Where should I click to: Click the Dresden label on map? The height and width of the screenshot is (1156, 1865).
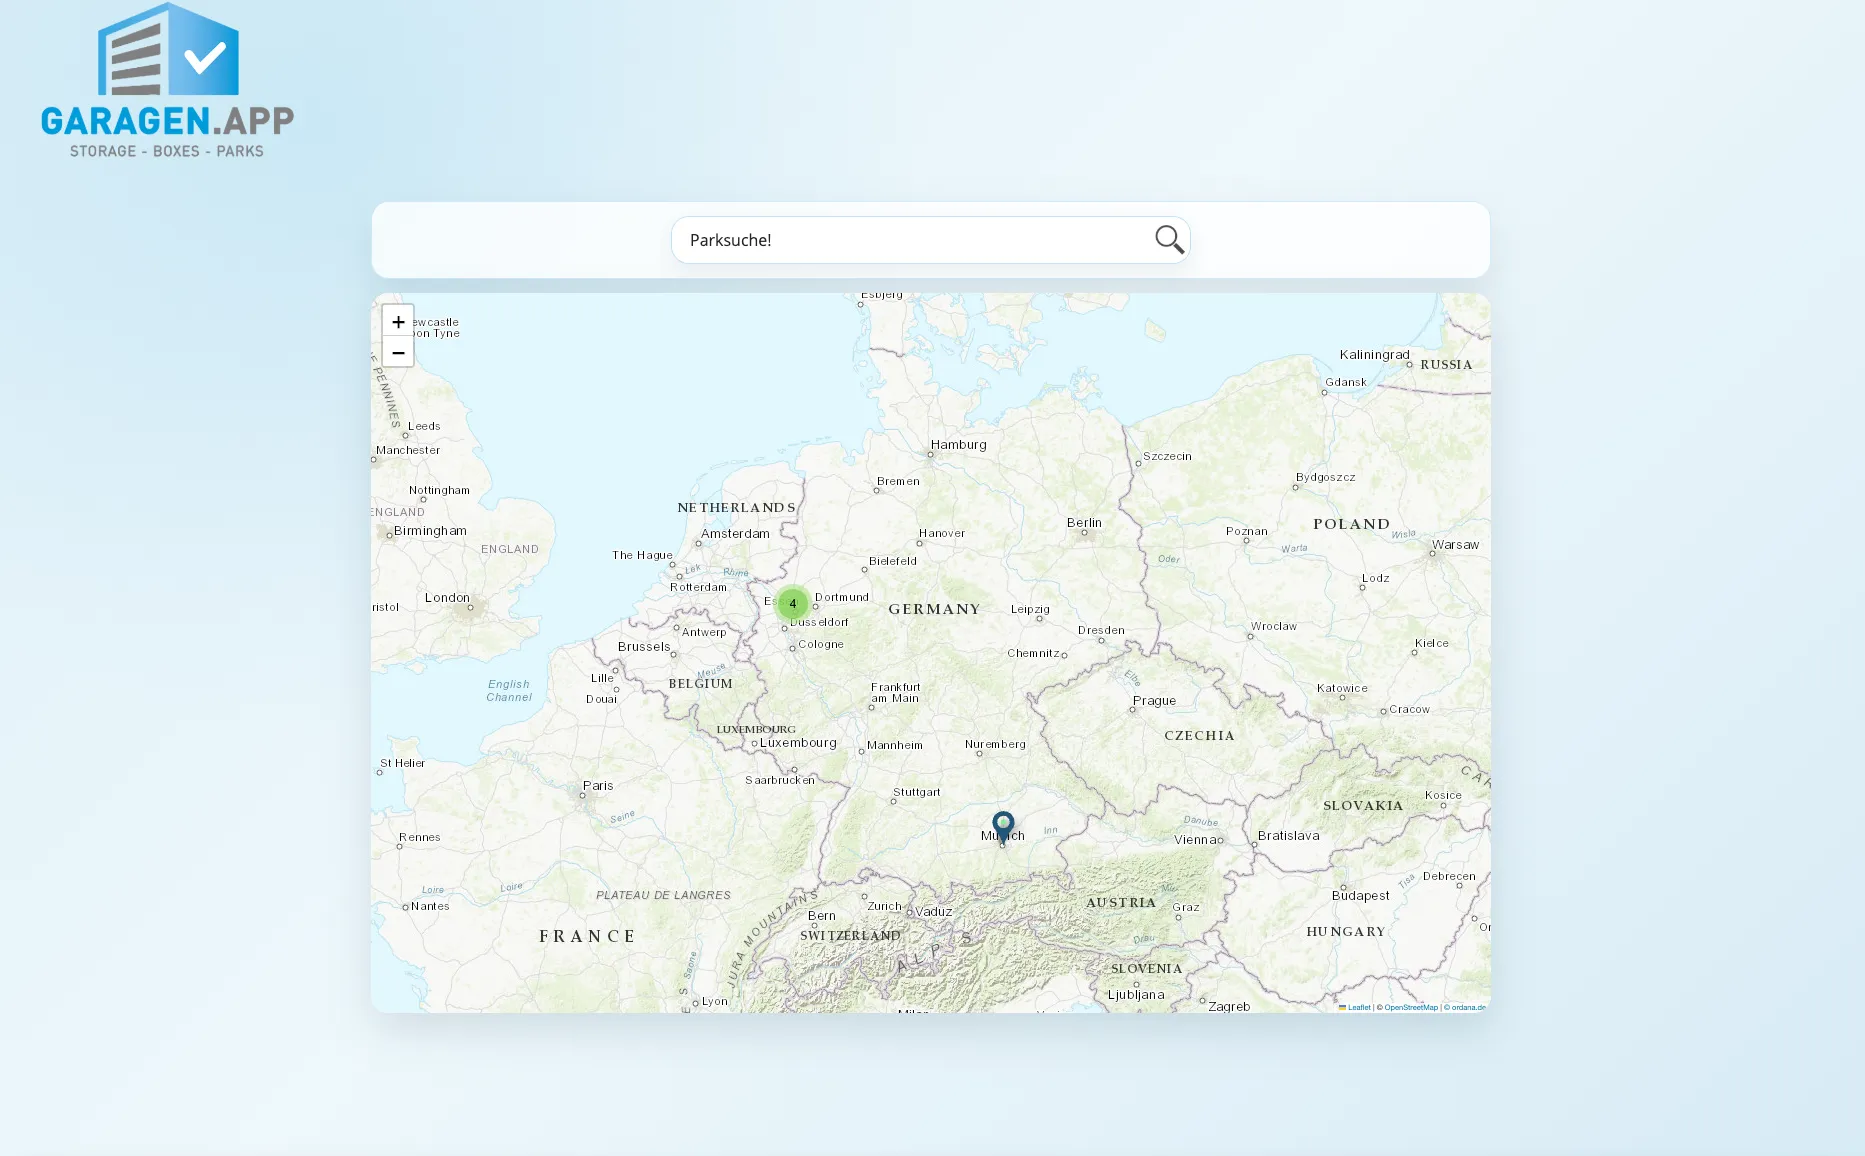(1101, 630)
